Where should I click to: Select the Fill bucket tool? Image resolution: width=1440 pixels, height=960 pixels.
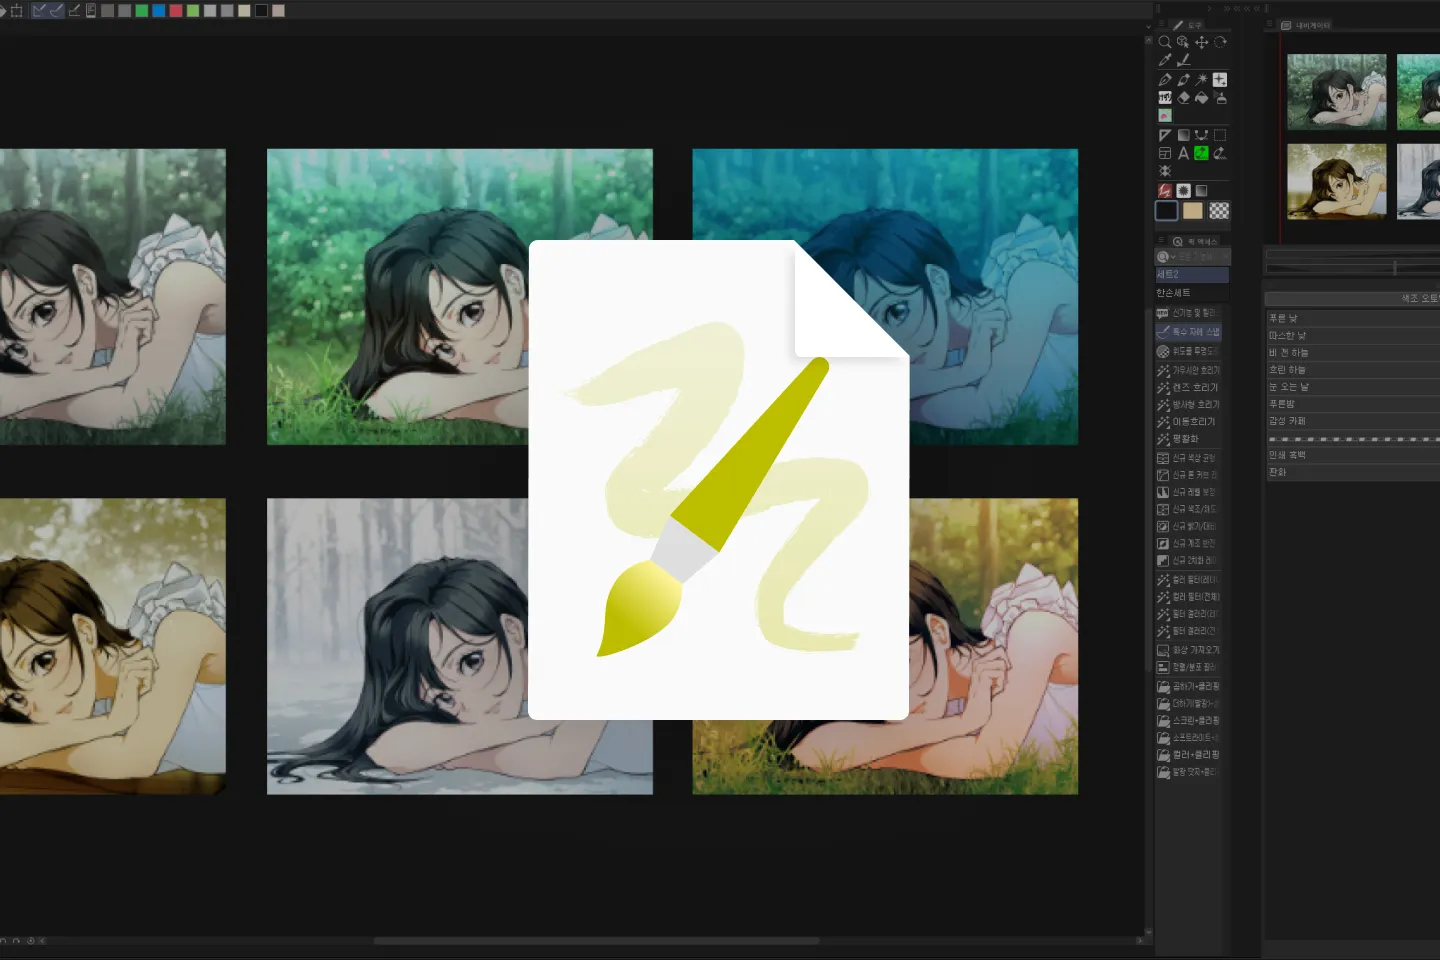[1201, 98]
